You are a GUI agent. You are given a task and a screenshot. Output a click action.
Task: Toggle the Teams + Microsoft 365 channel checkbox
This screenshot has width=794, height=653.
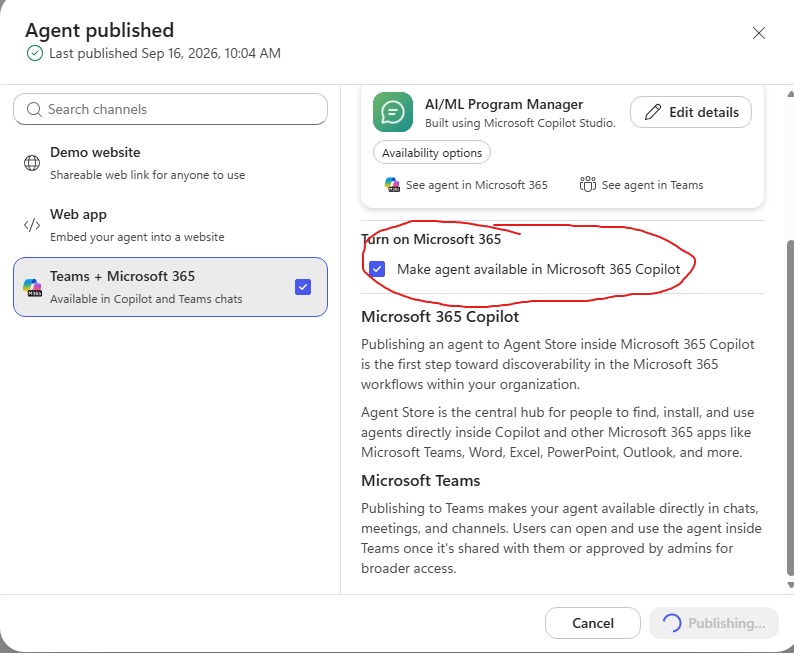(x=303, y=287)
